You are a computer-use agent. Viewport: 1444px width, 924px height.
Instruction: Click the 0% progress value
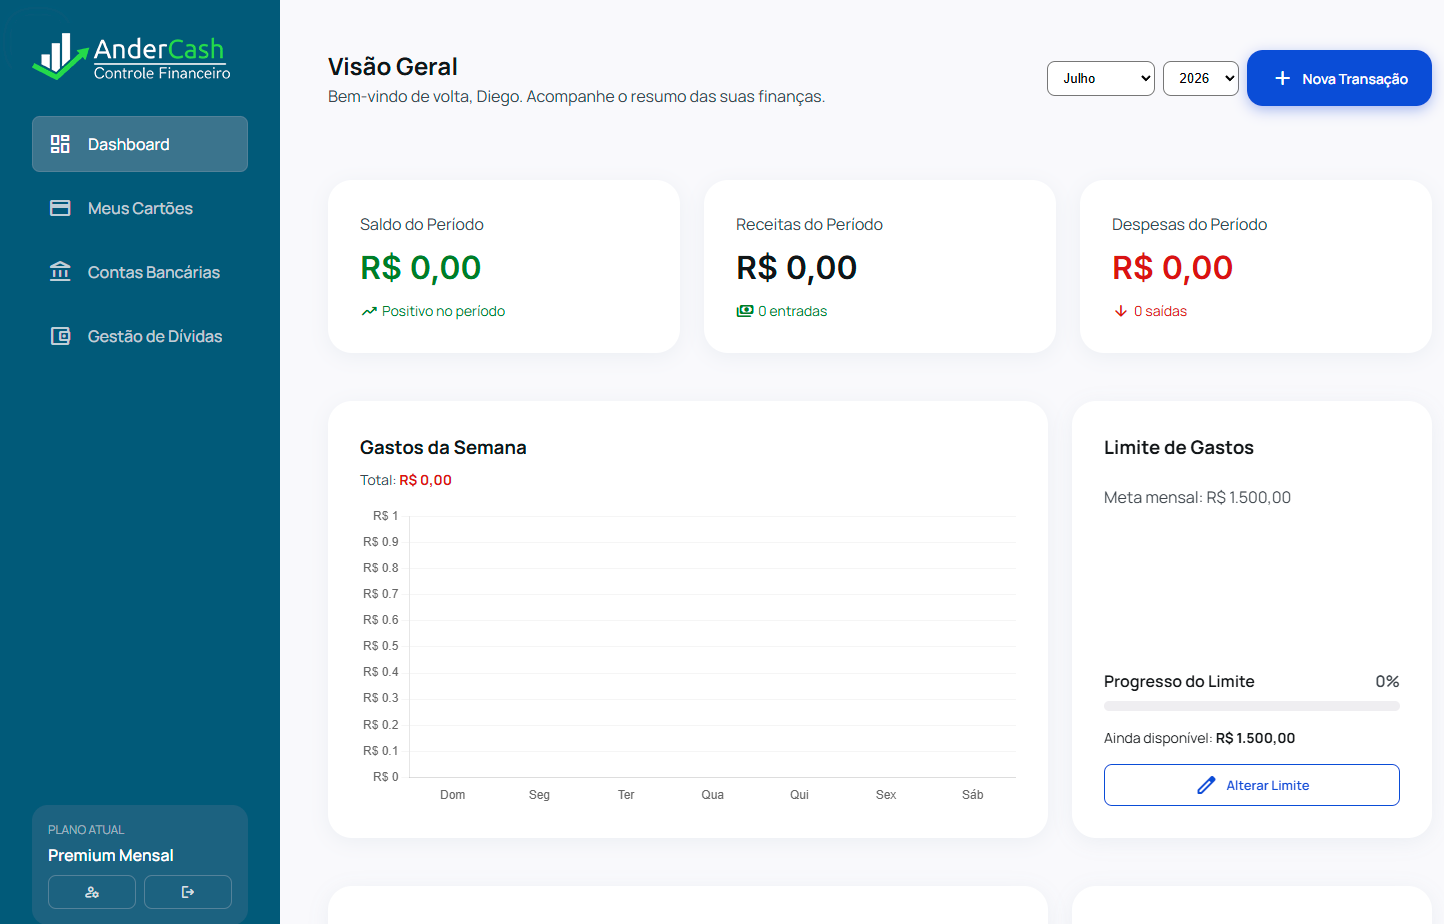pyautogui.click(x=1387, y=681)
